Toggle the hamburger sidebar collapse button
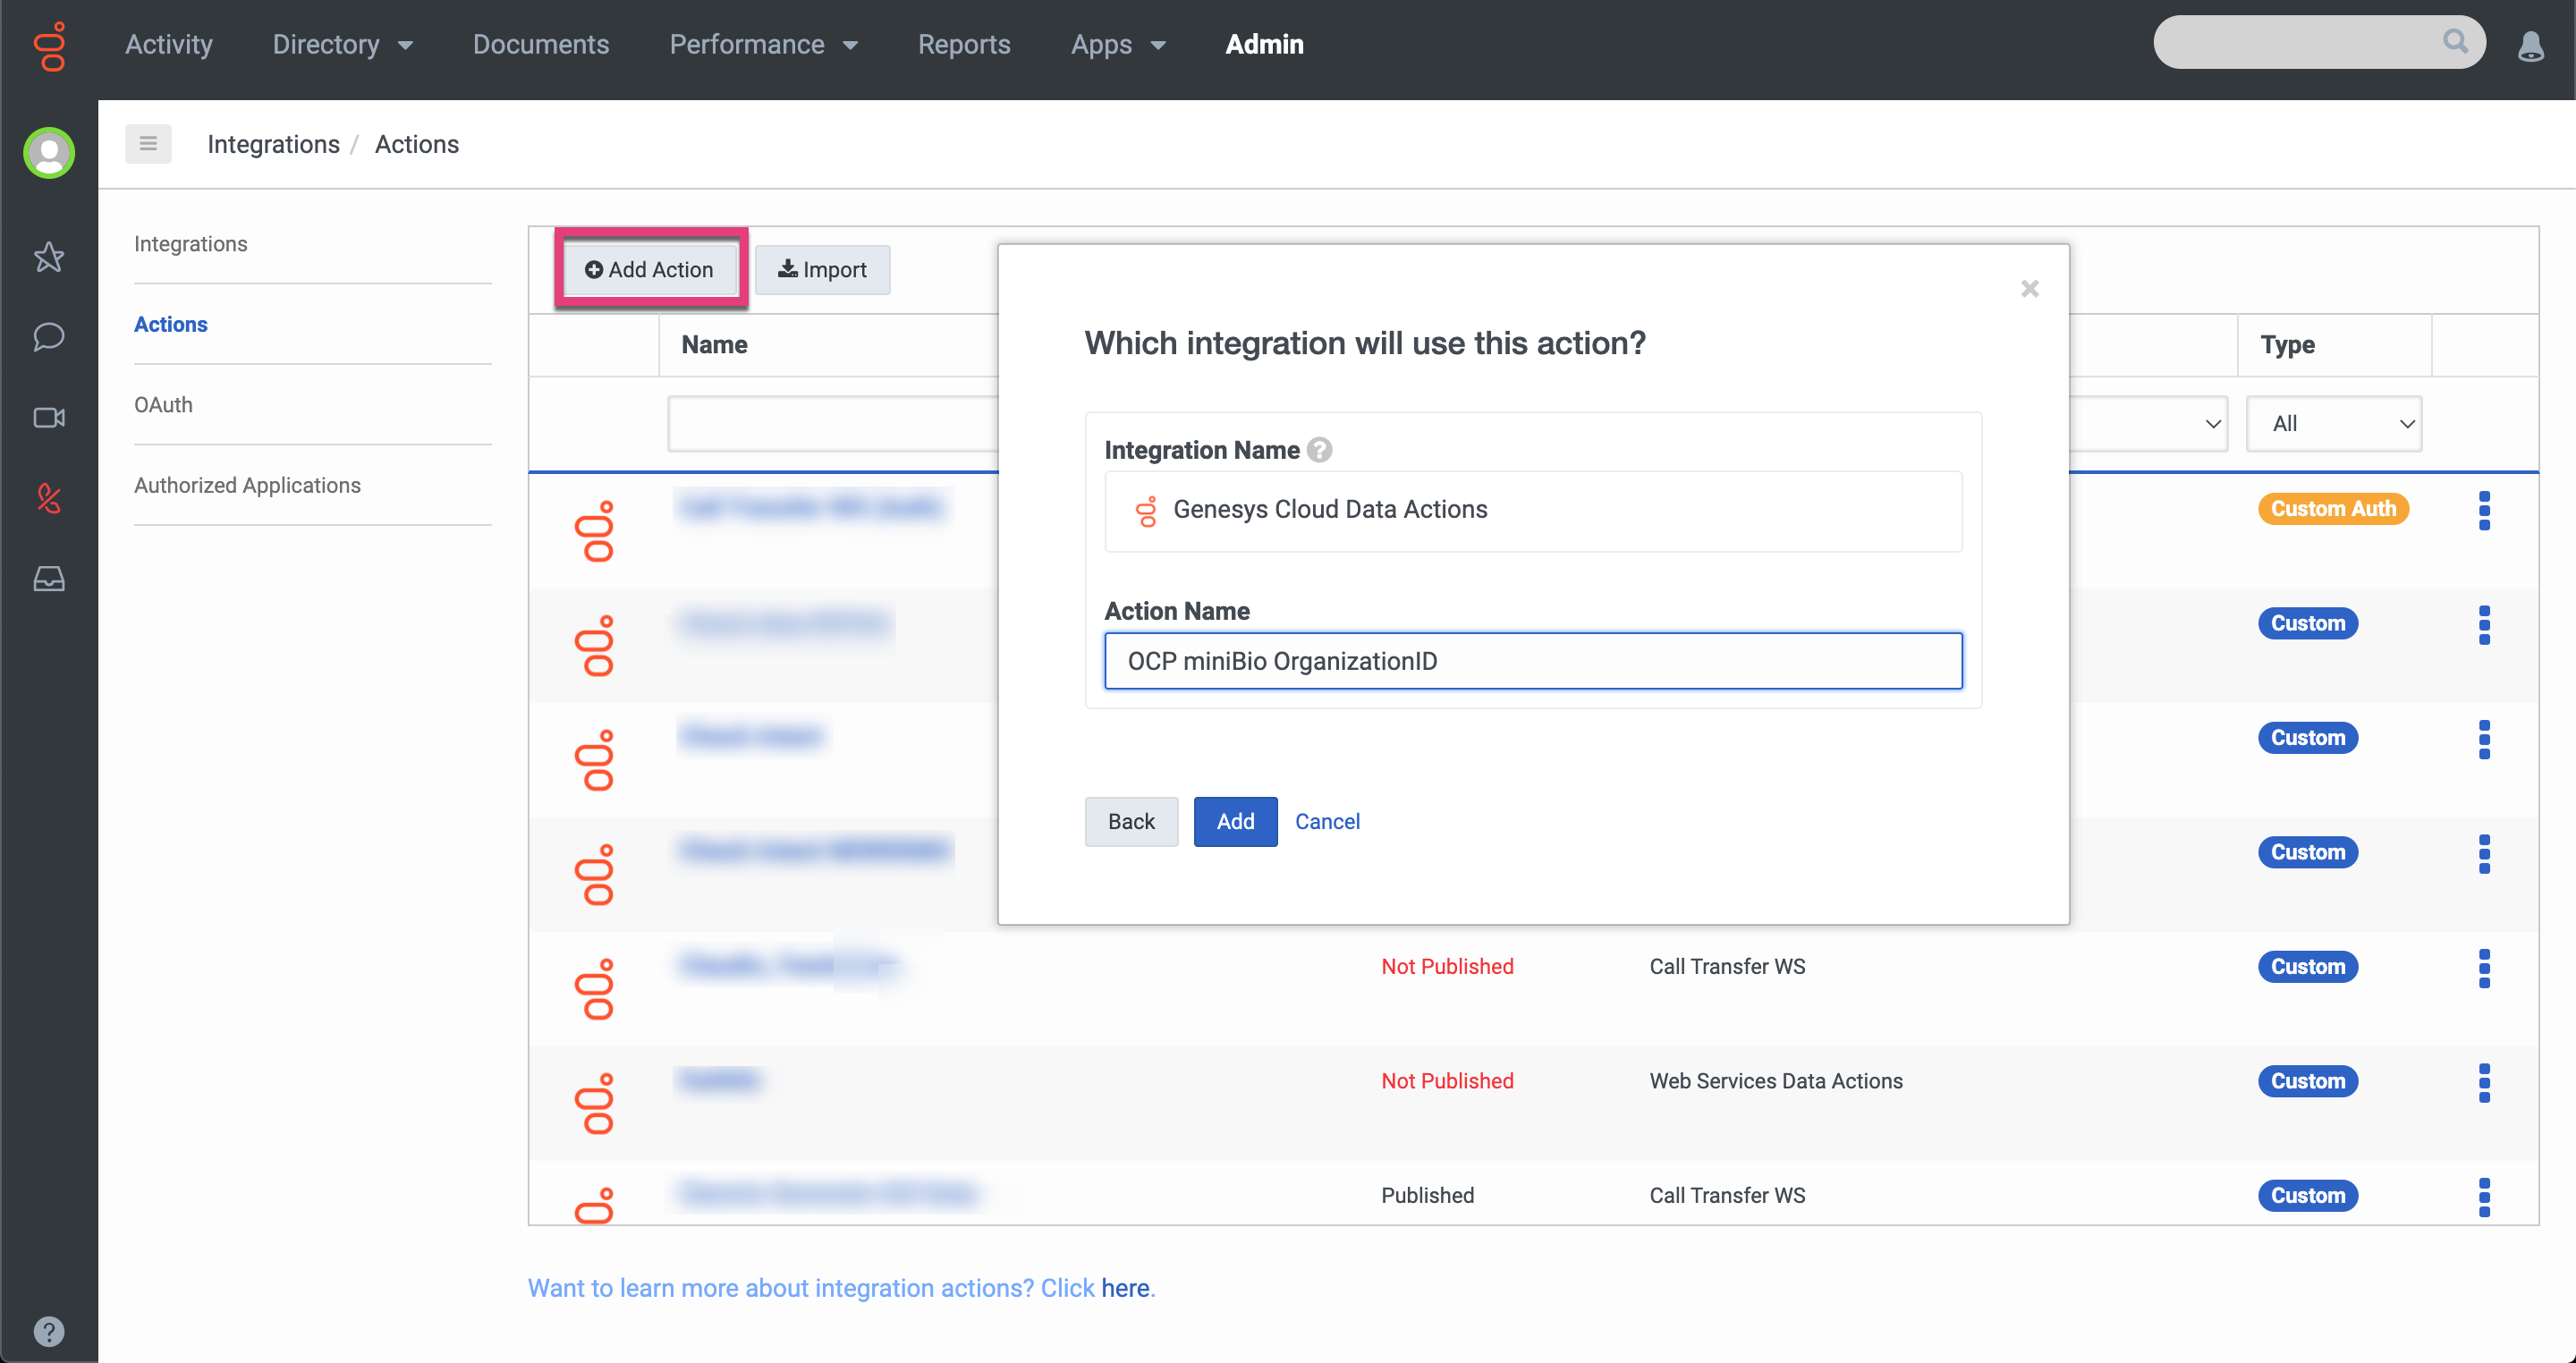The width and height of the screenshot is (2576, 1363). coord(148,144)
